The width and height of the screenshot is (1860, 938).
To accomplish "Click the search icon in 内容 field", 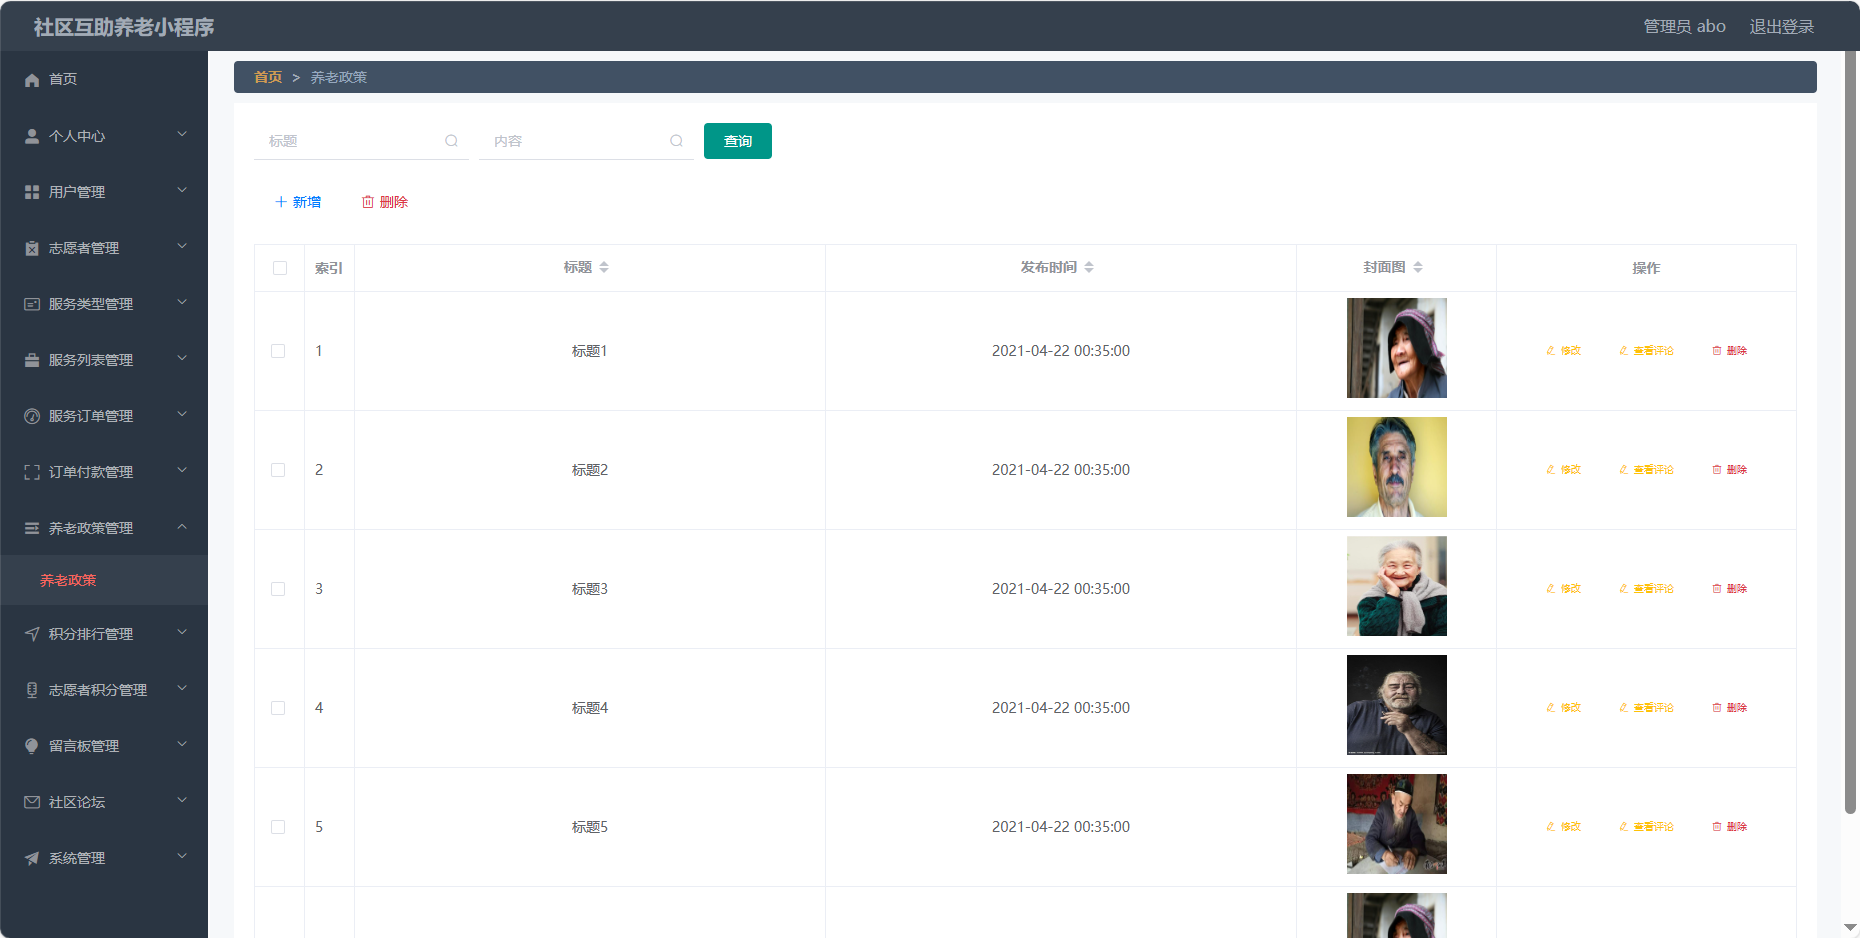I will pos(677,141).
